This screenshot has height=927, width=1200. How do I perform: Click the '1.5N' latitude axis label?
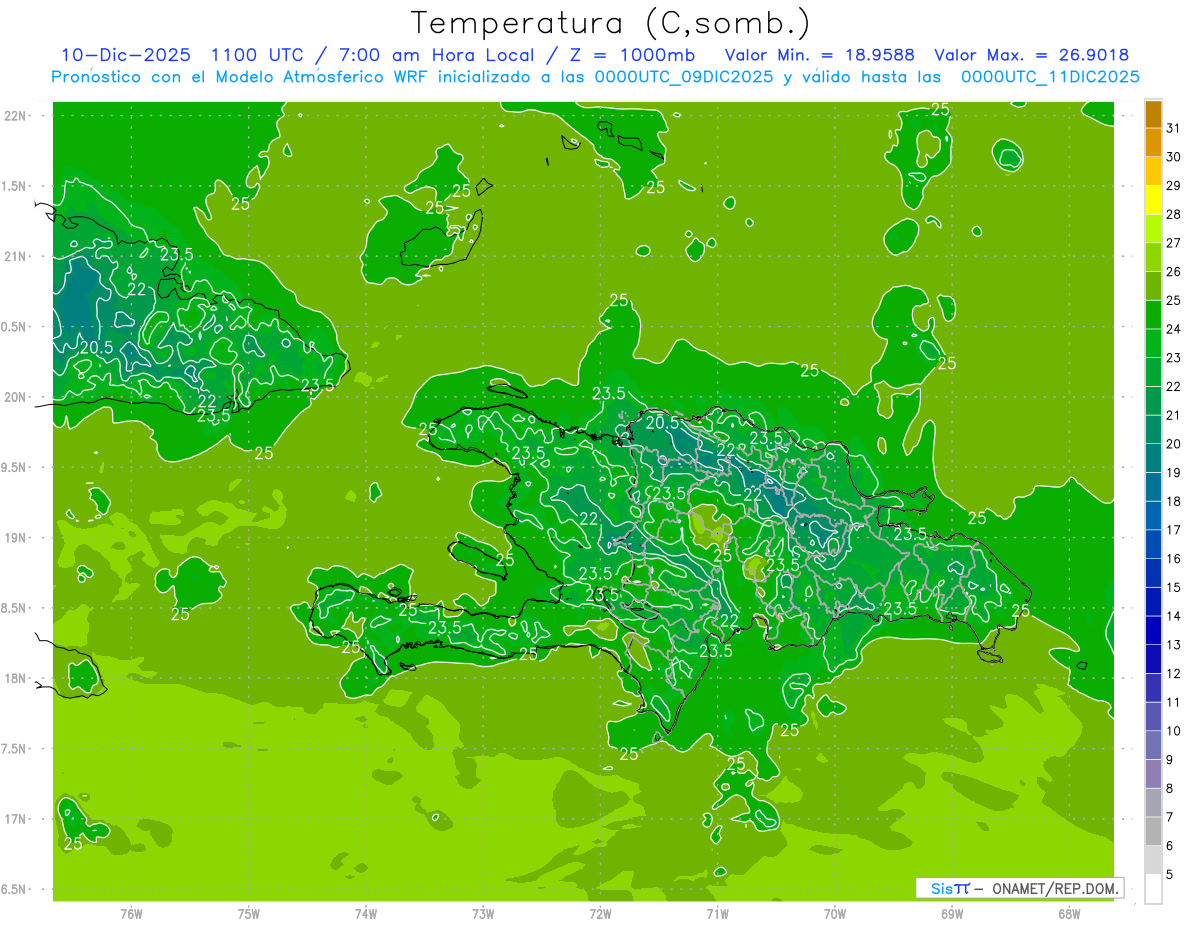(16, 186)
